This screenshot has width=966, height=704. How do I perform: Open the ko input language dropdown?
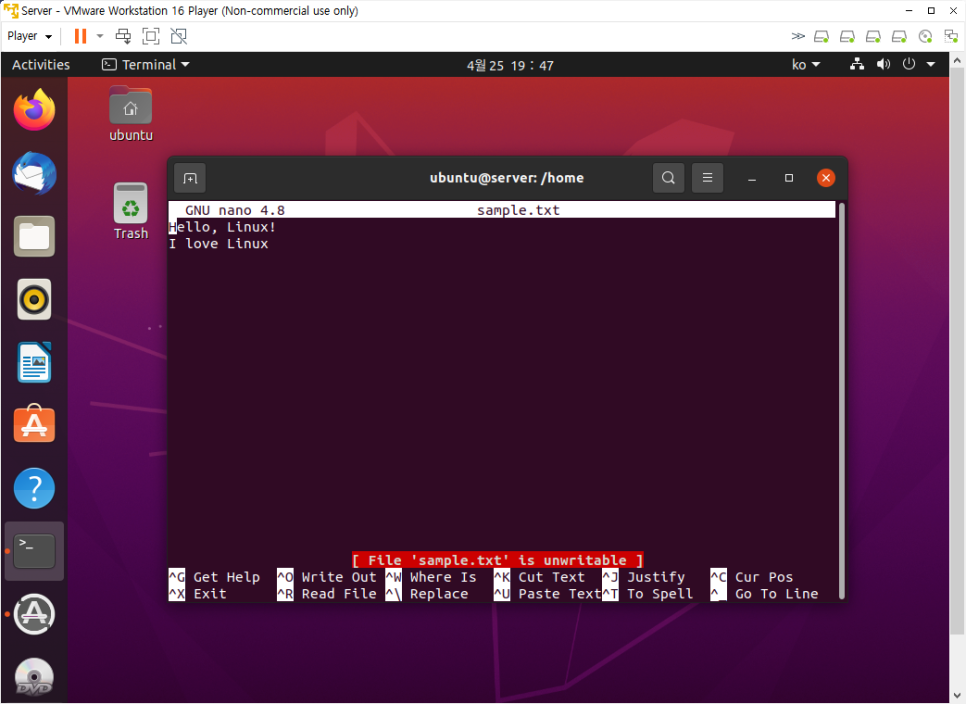[806, 65]
